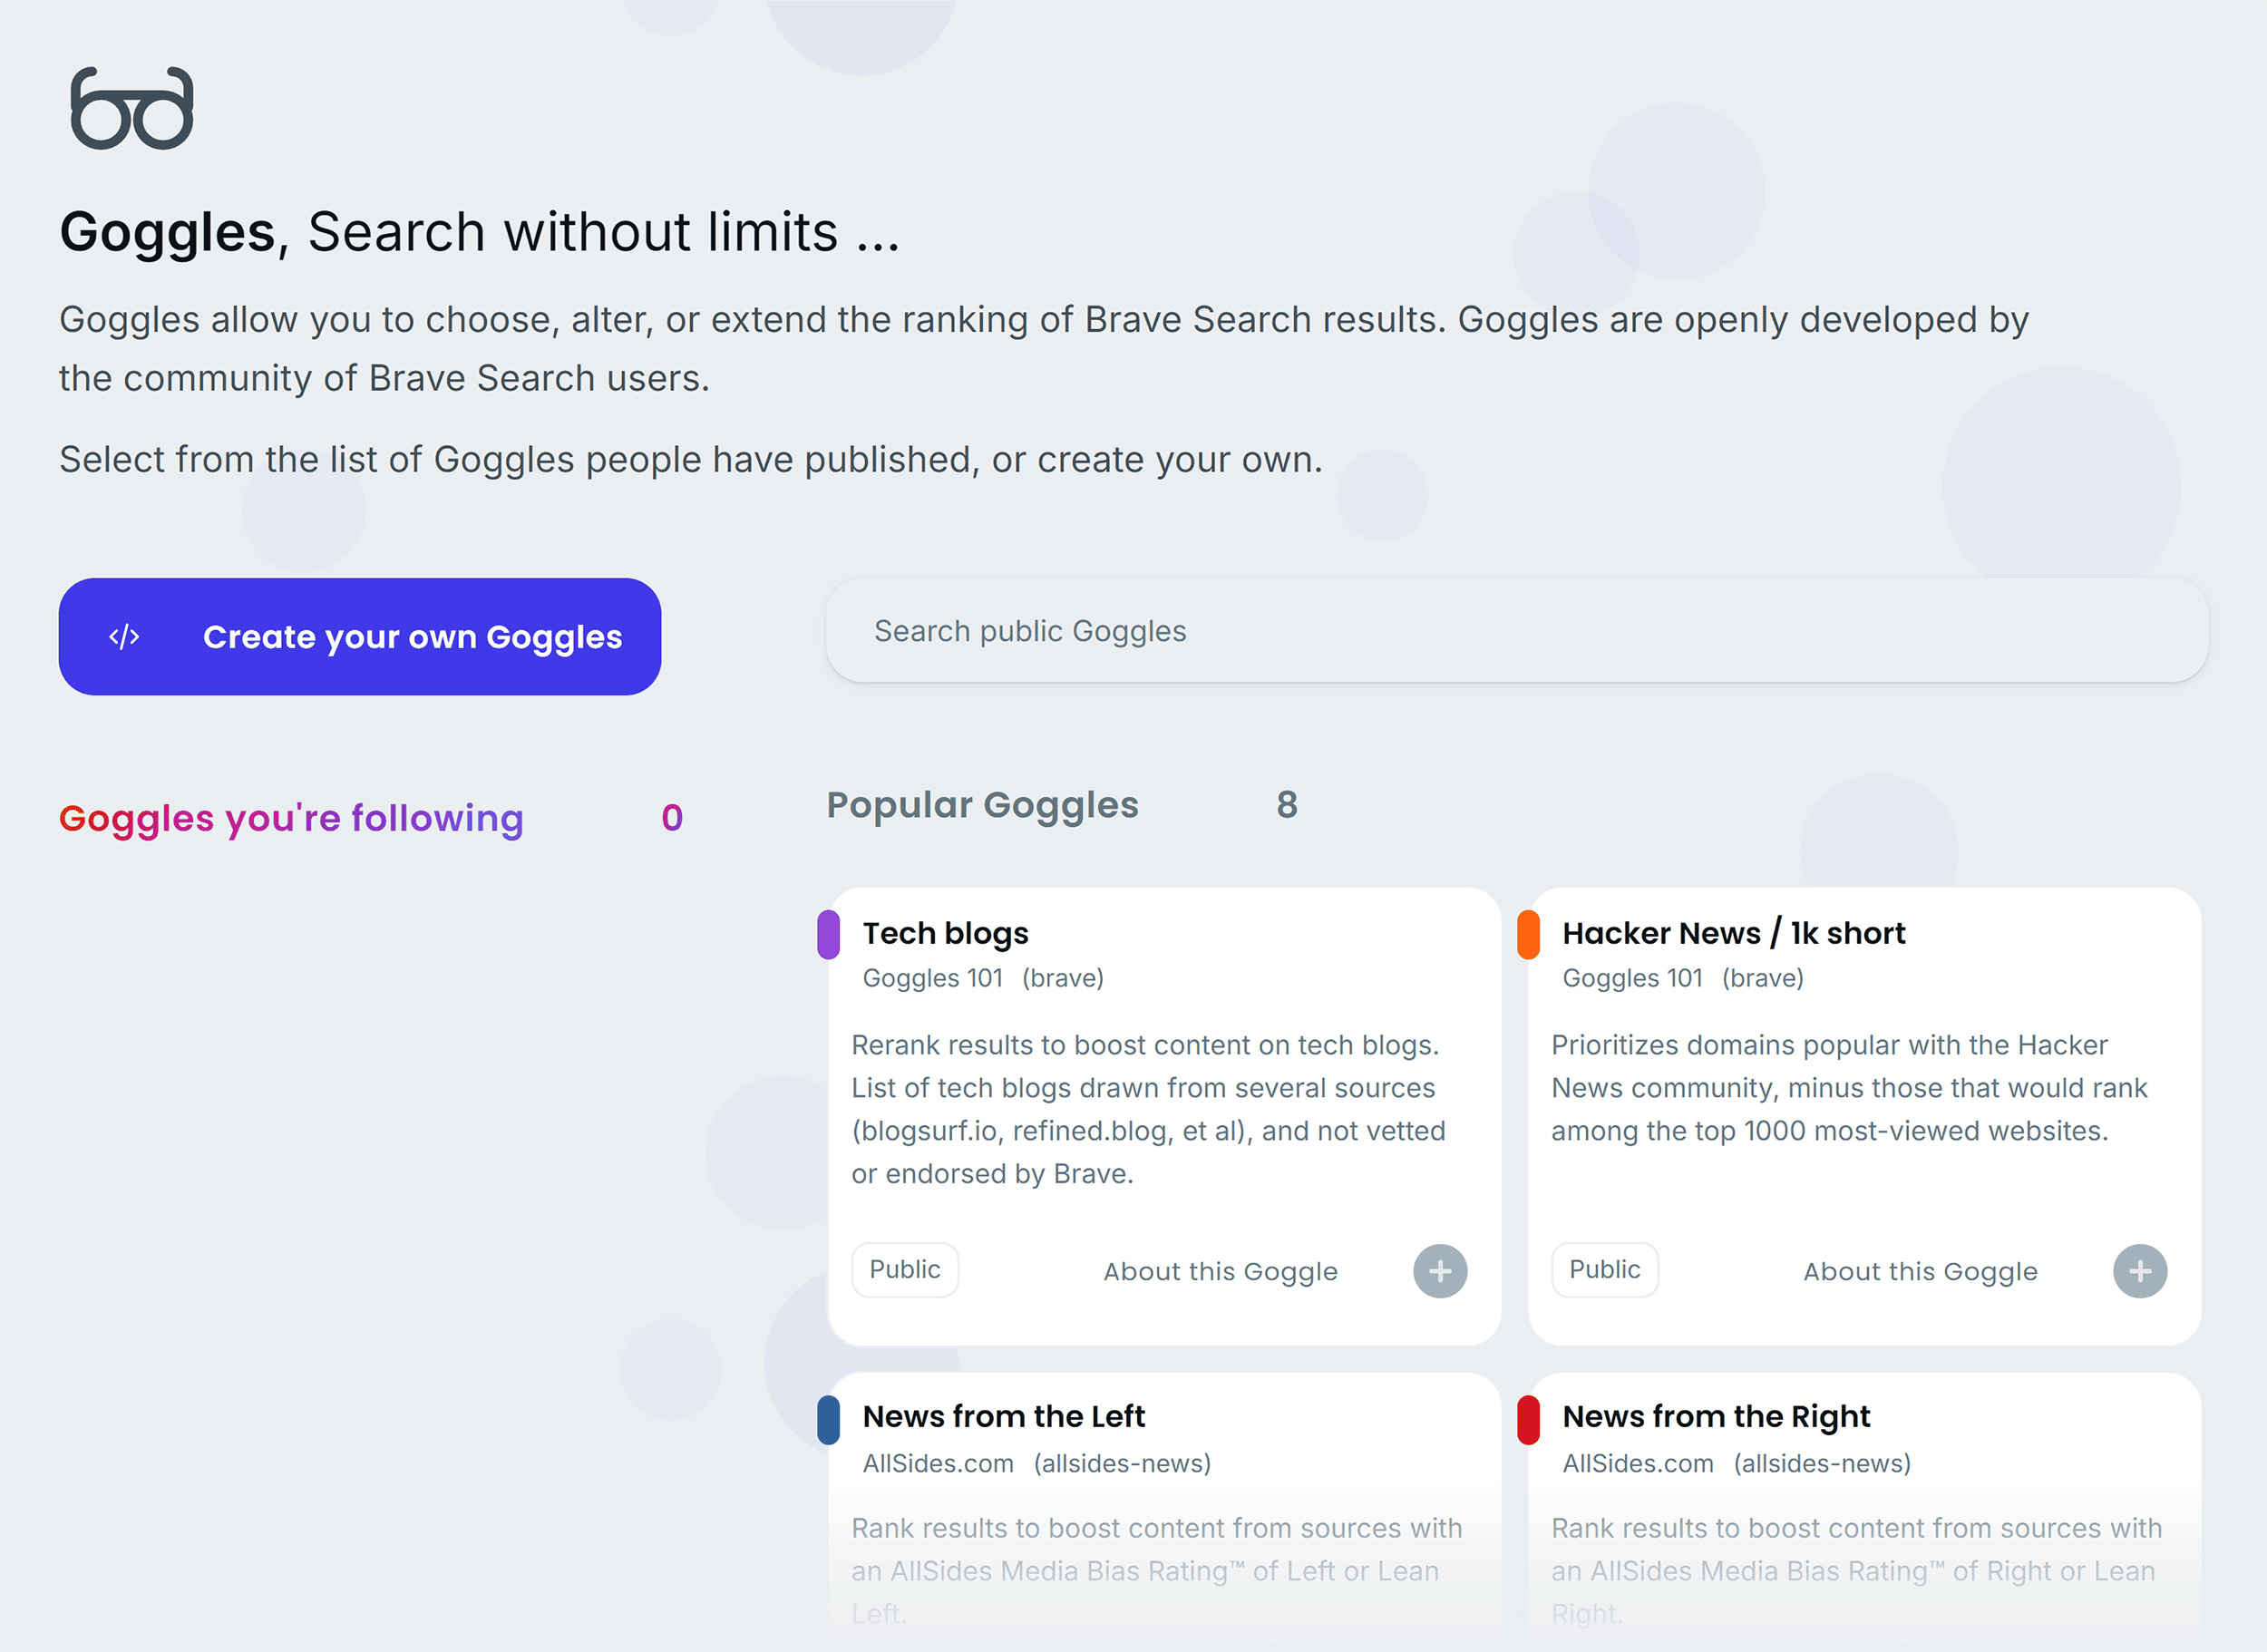Open Hacker News / 1k short title
Viewport: 2267px width, 1652px height.
tap(1733, 933)
